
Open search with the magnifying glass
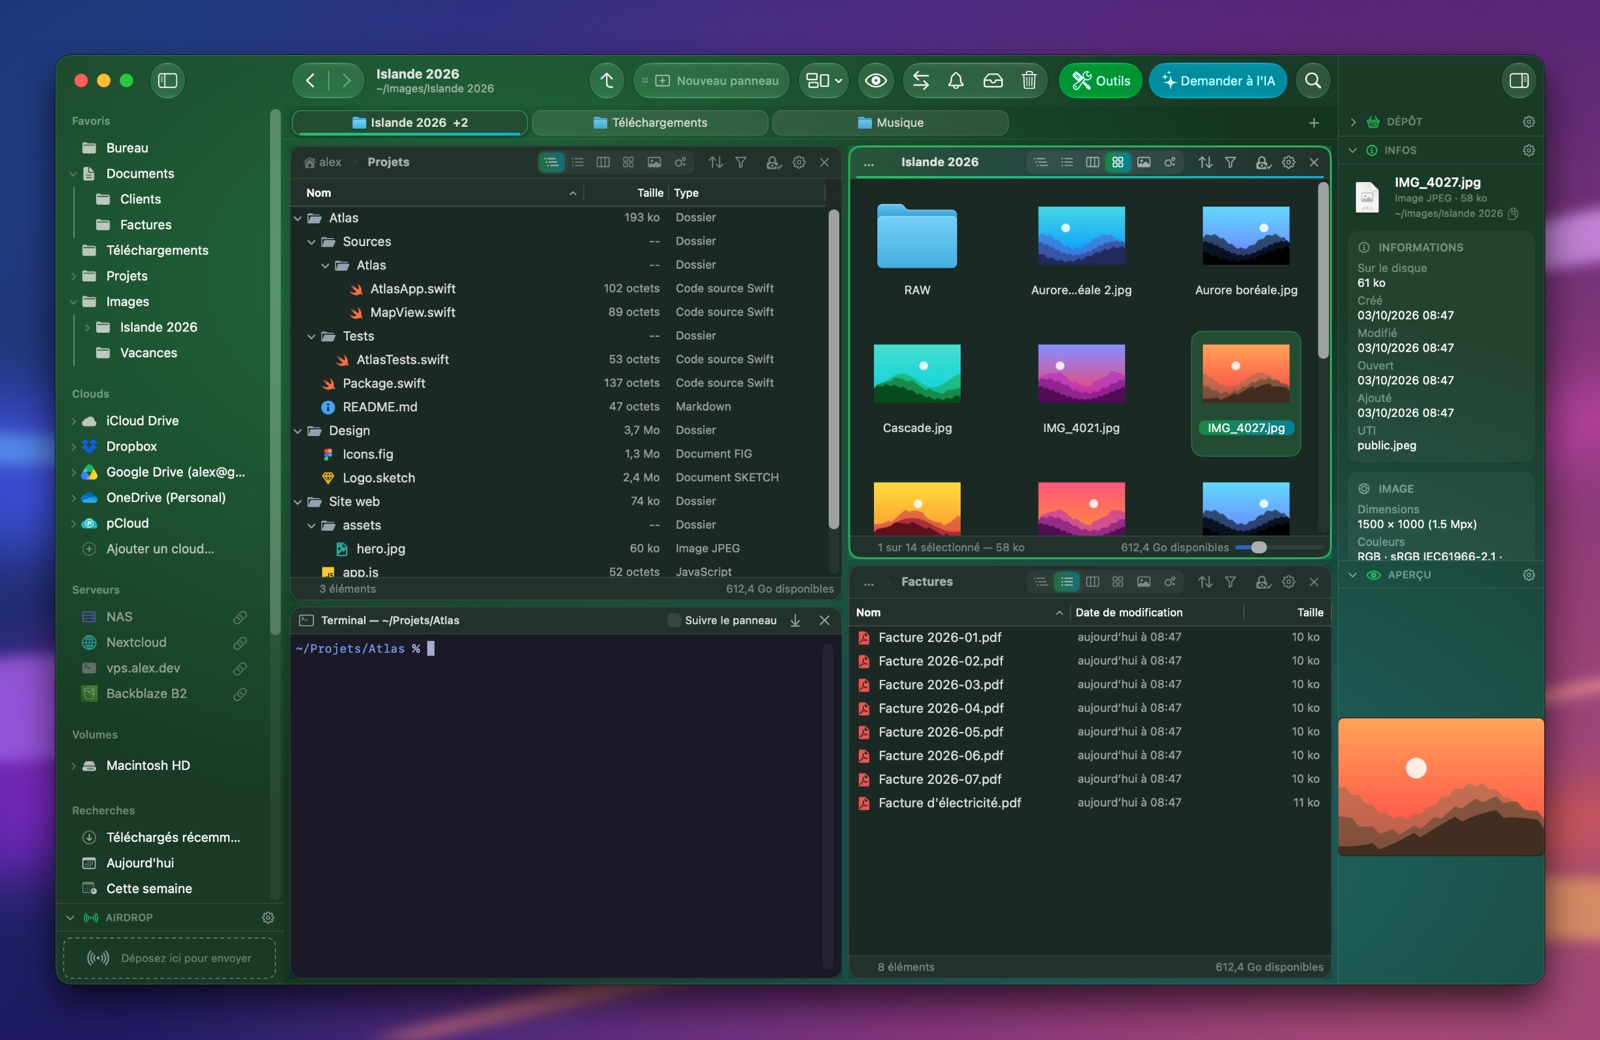tap(1313, 81)
